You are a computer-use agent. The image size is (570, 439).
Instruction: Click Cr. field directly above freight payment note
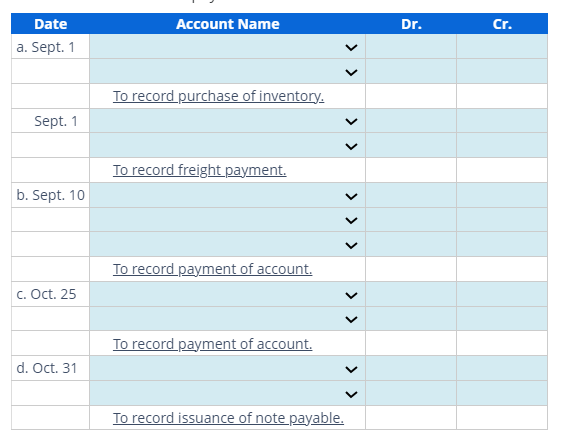click(x=502, y=146)
